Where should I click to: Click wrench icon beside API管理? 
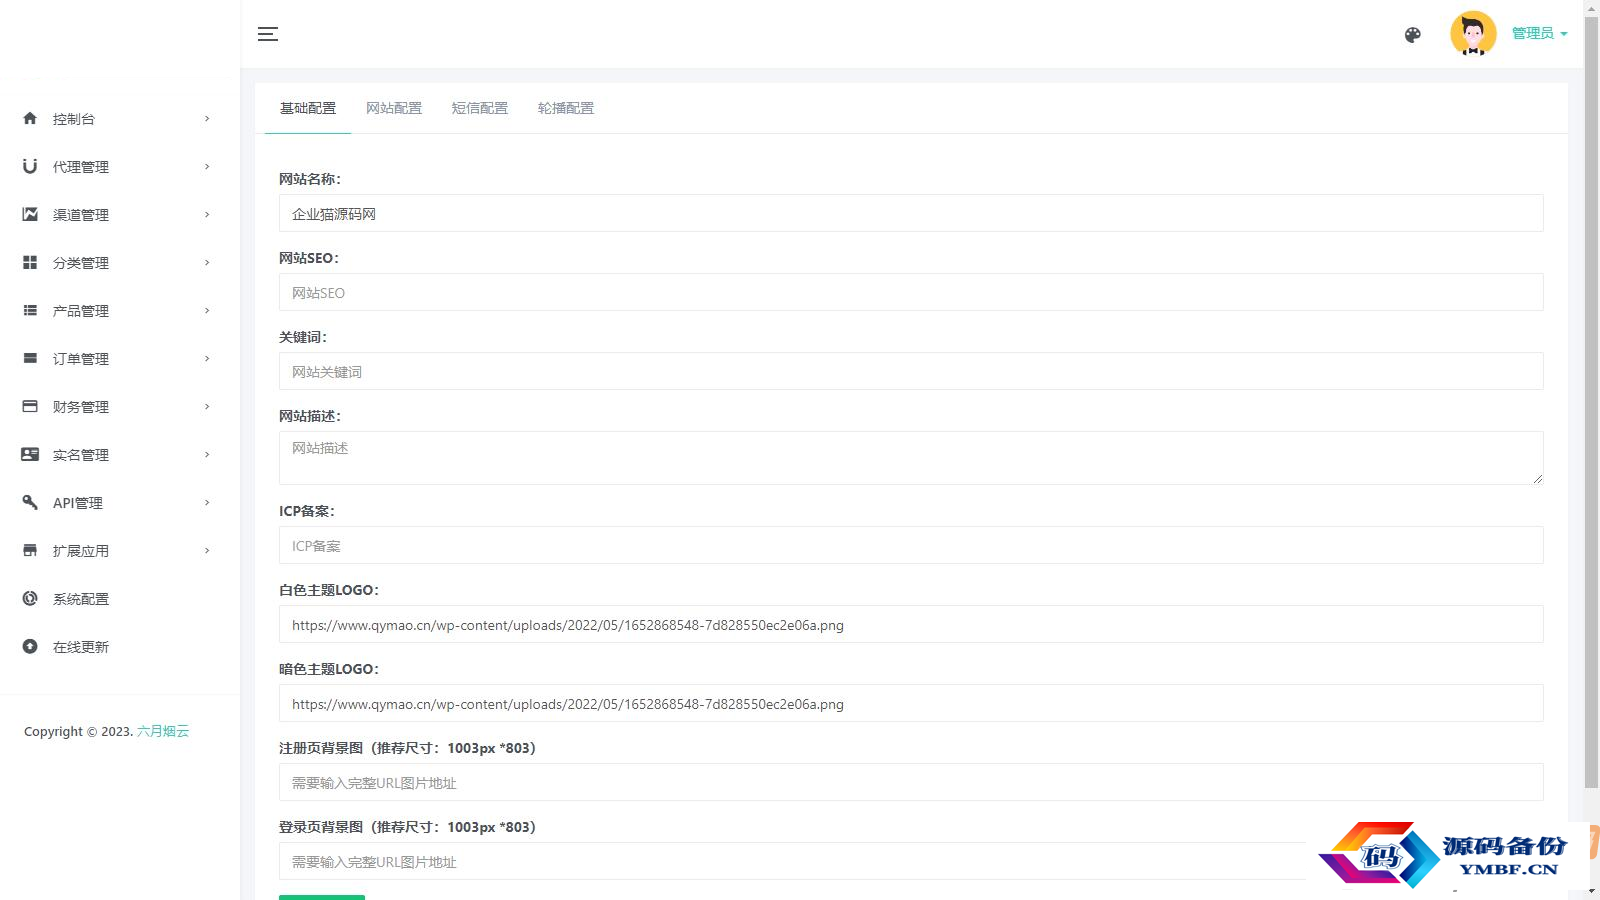30,502
